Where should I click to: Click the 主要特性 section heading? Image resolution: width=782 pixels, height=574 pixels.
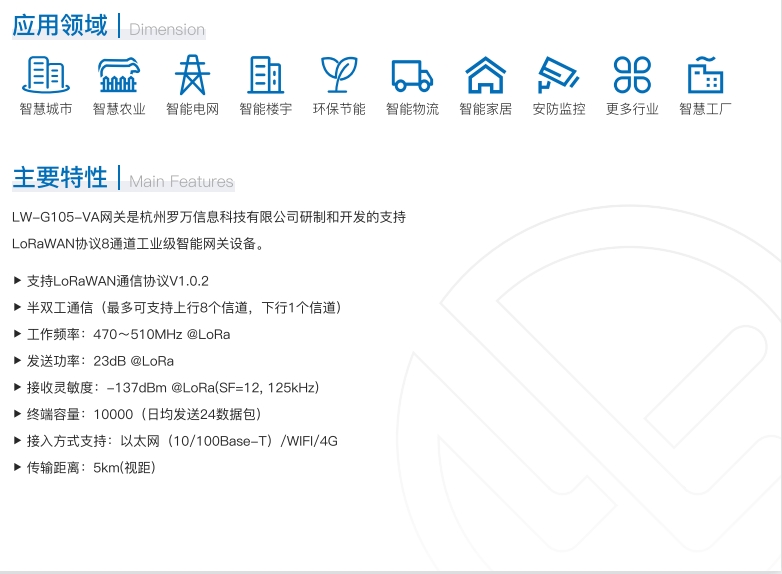pyautogui.click(x=60, y=177)
